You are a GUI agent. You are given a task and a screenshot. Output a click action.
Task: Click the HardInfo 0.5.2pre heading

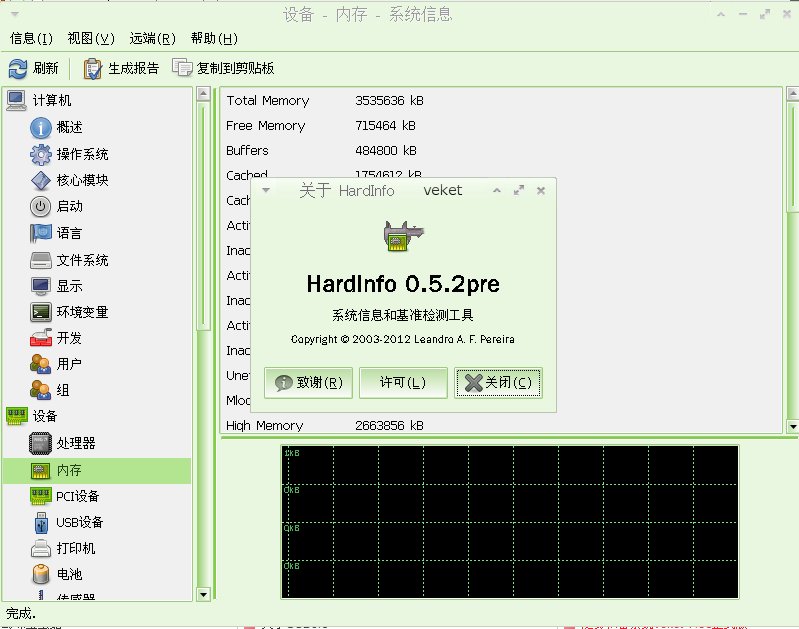(x=403, y=284)
